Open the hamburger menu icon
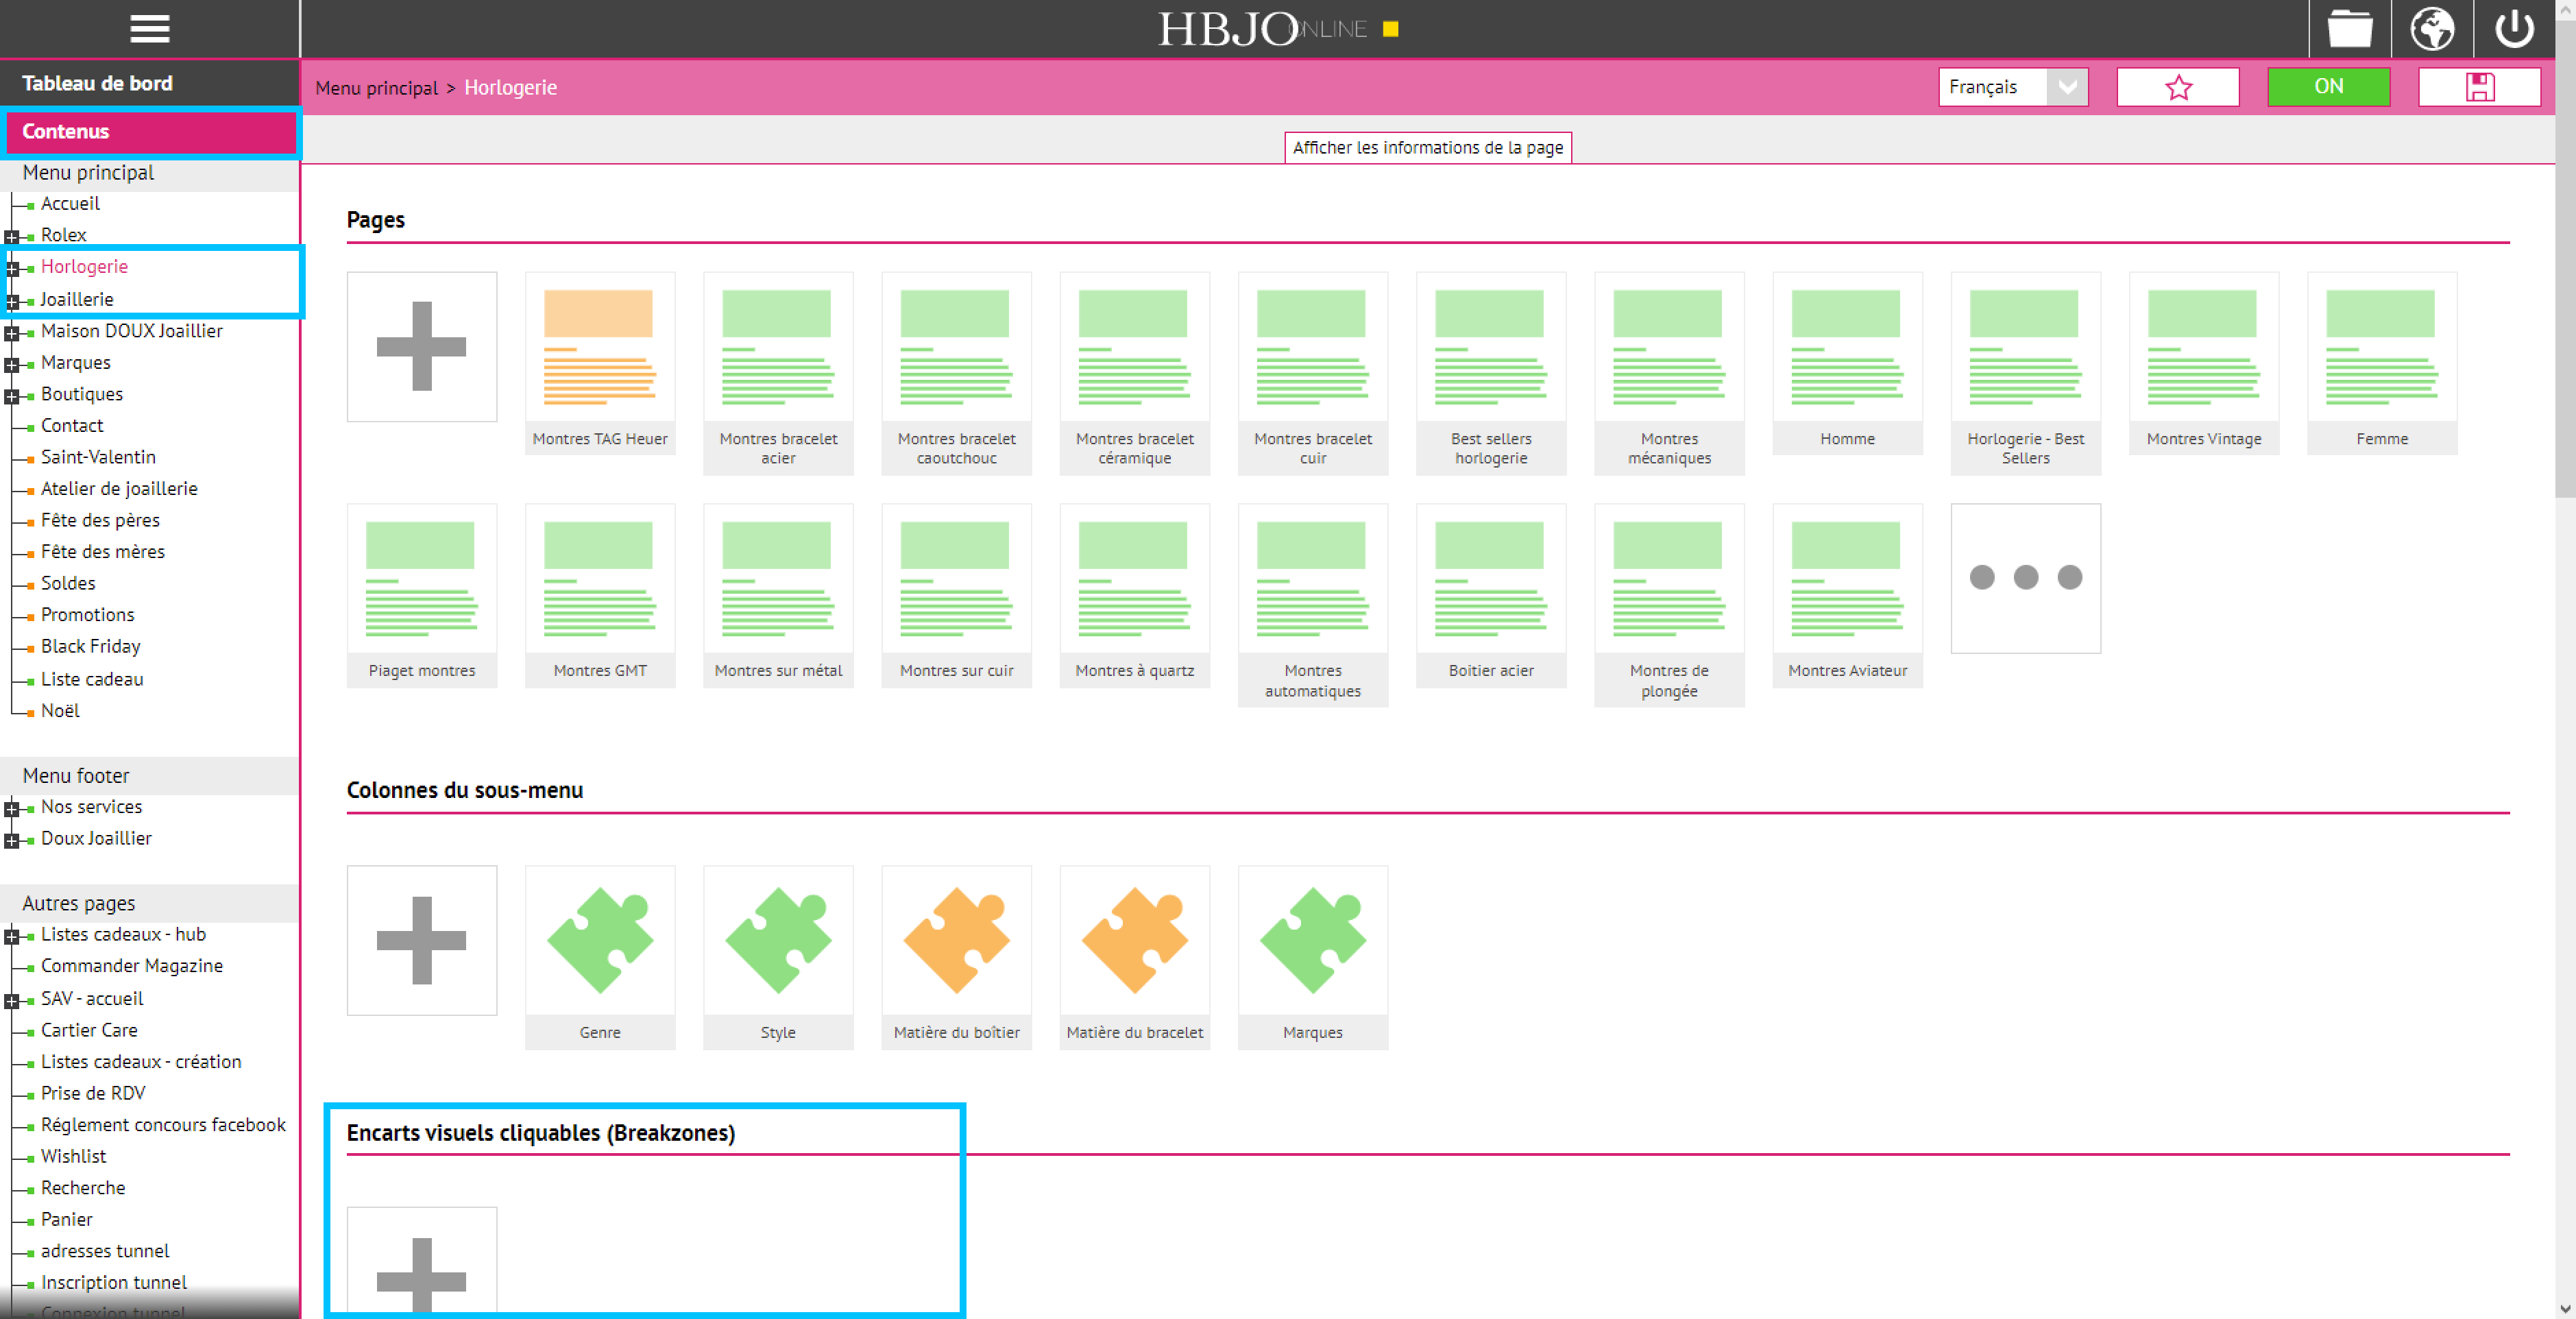Screen dimensions: 2576x1319 pos(150,29)
